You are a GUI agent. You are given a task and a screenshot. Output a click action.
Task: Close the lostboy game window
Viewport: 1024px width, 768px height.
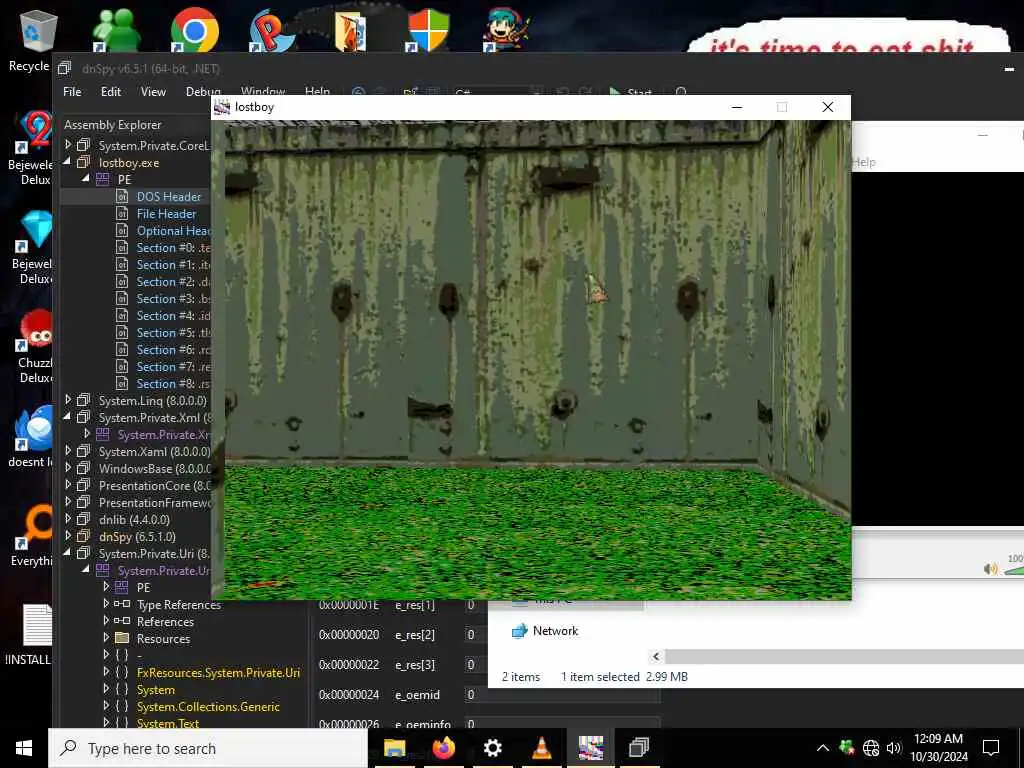tap(827, 107)
